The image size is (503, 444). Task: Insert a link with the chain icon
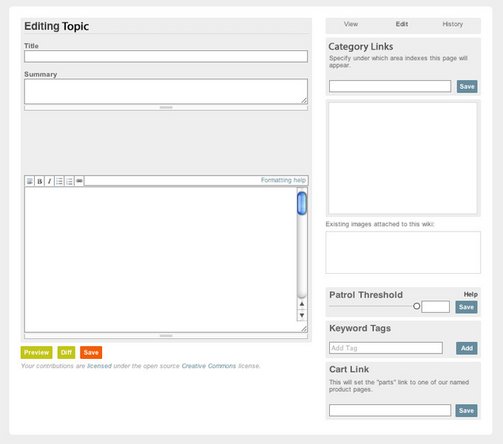pyautogui.click(x=79, y=181)
